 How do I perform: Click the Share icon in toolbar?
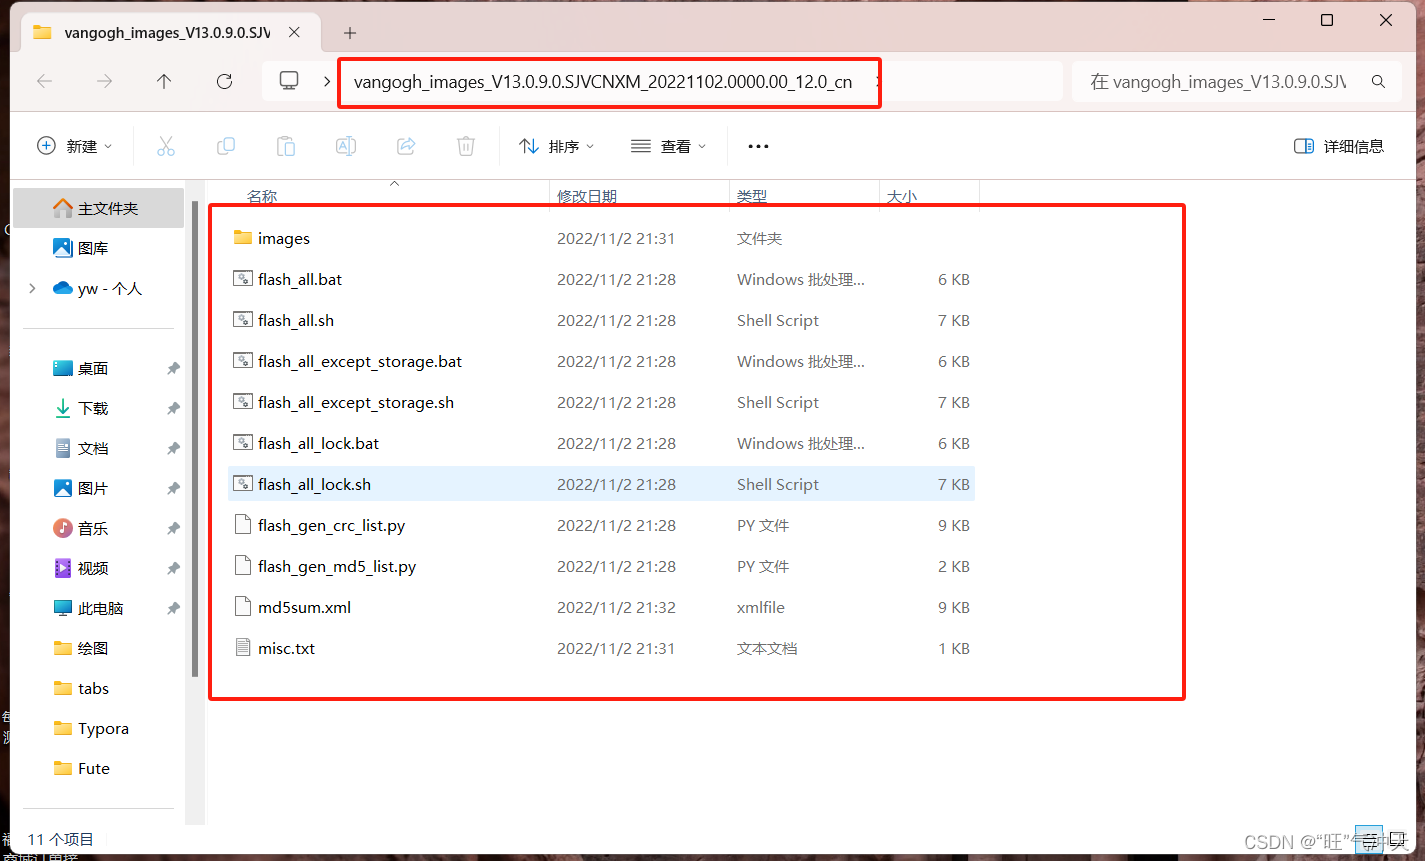406,146
